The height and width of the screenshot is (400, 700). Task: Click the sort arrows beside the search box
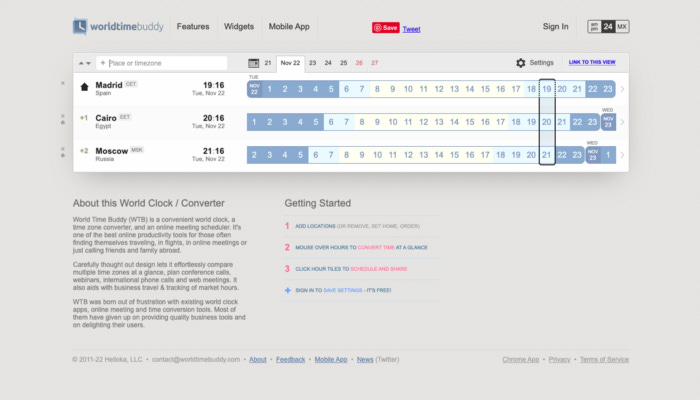coord(85,63)
